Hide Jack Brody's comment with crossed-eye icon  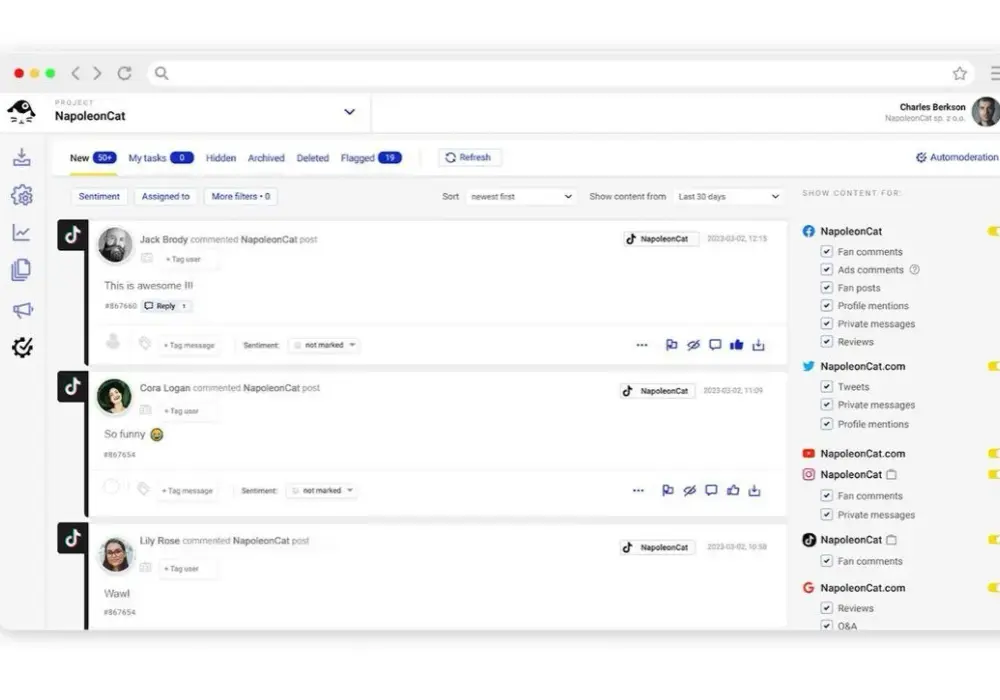point(693,345)
